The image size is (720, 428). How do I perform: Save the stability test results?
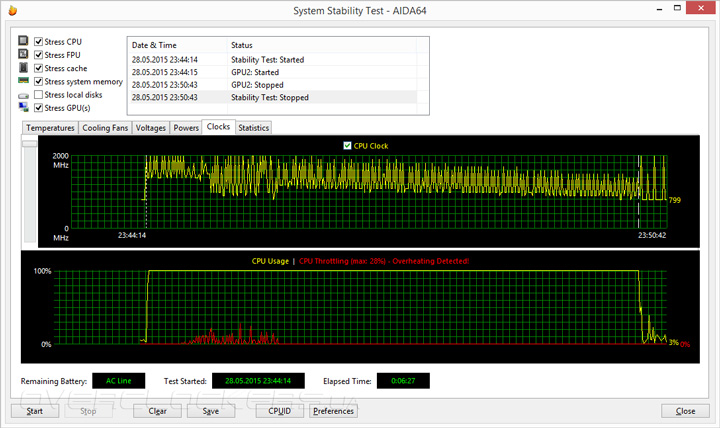coord(211,411)
